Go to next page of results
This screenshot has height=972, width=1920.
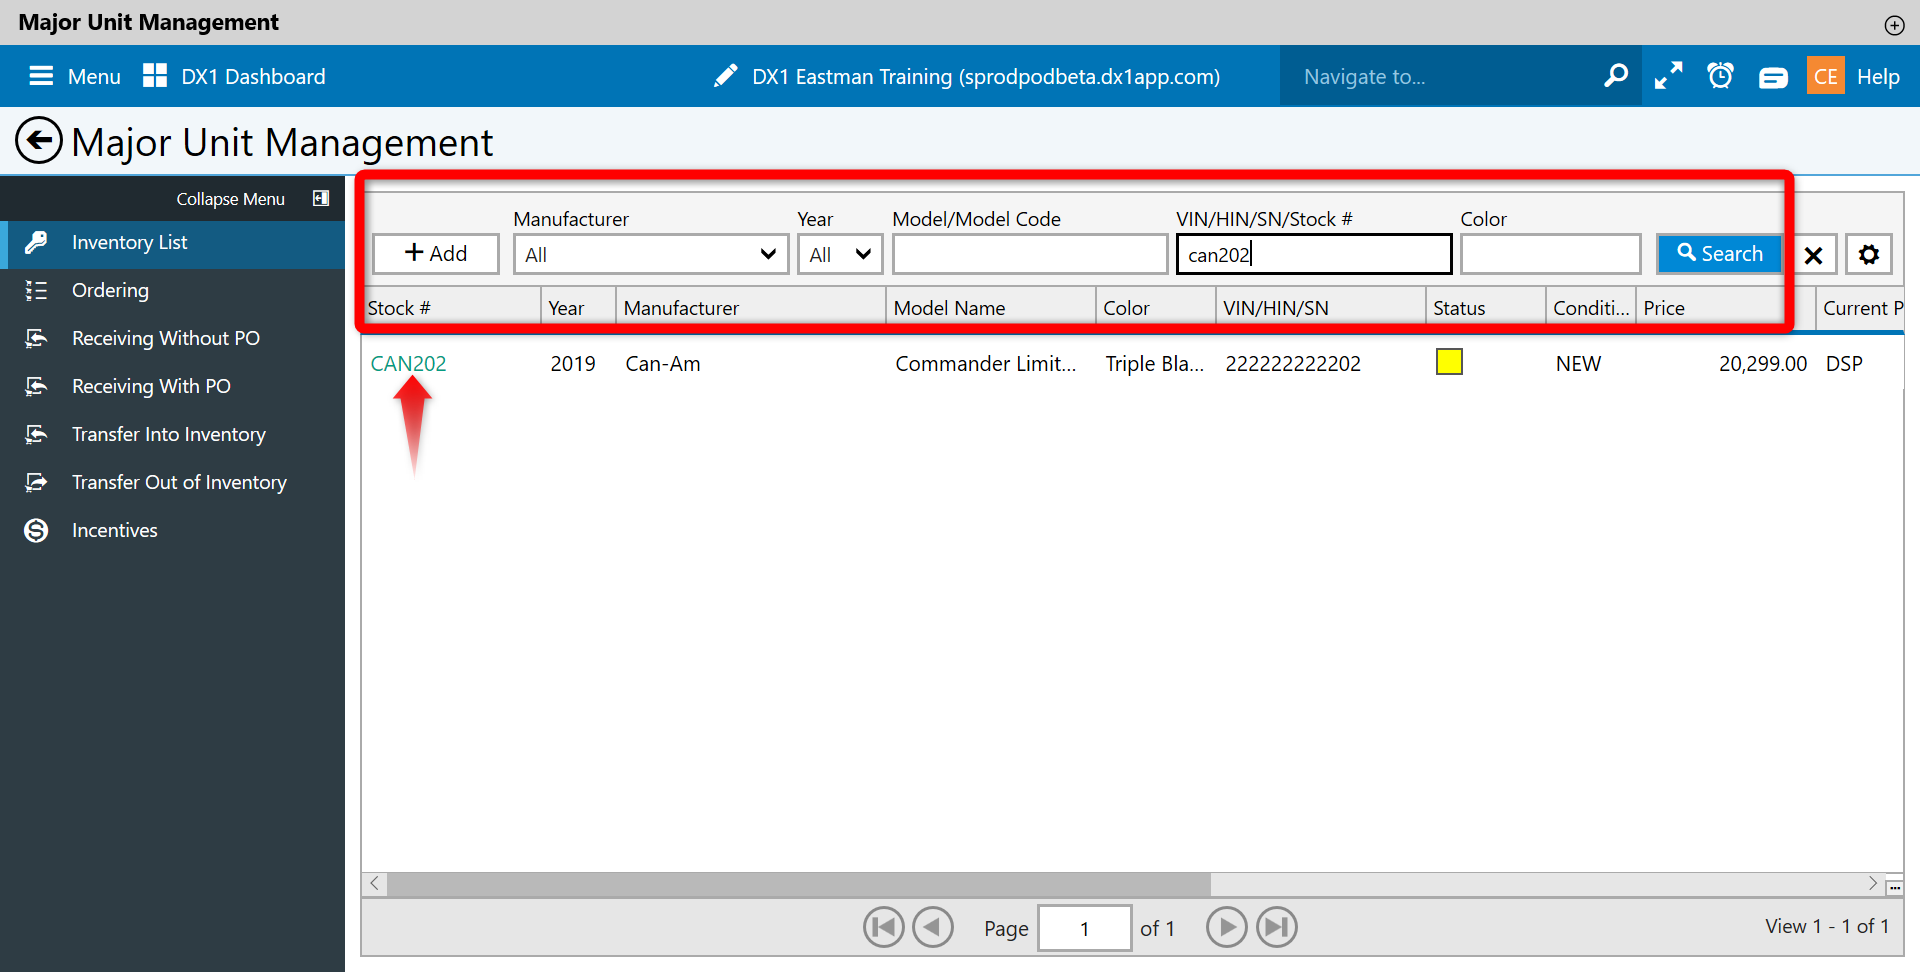(1227, 927)
